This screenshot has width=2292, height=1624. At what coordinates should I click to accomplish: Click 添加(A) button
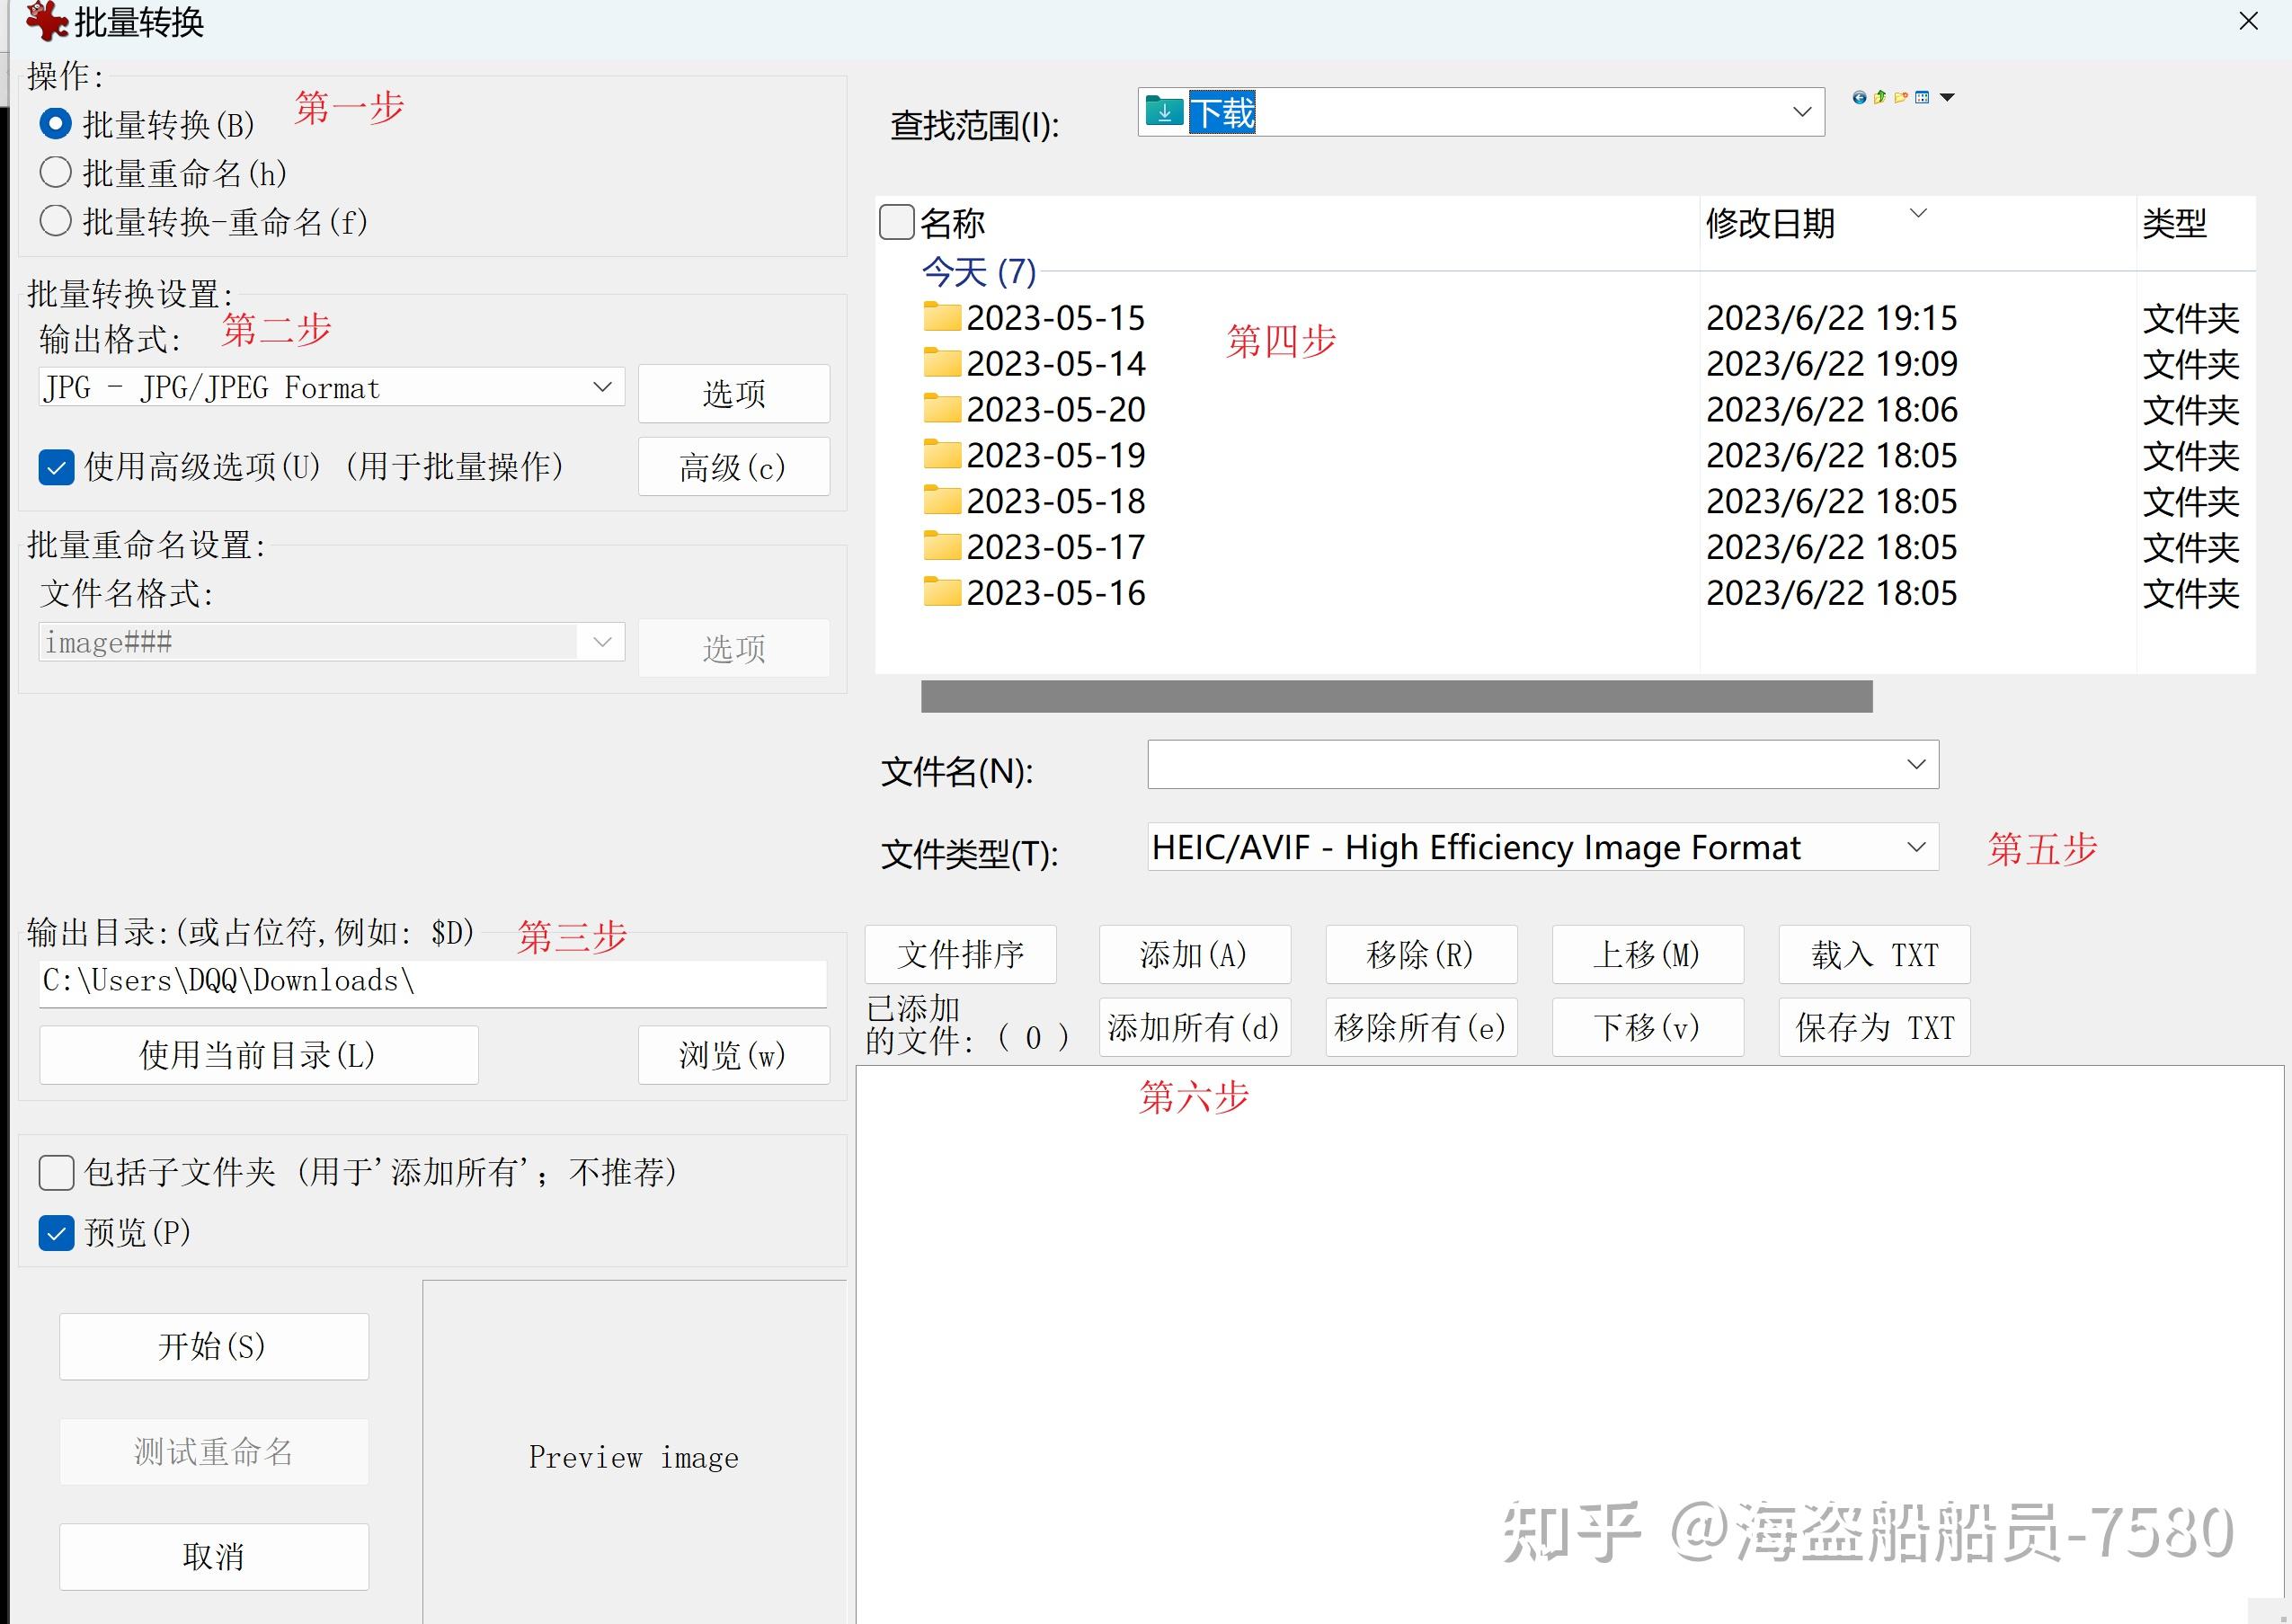(1195, 954)
